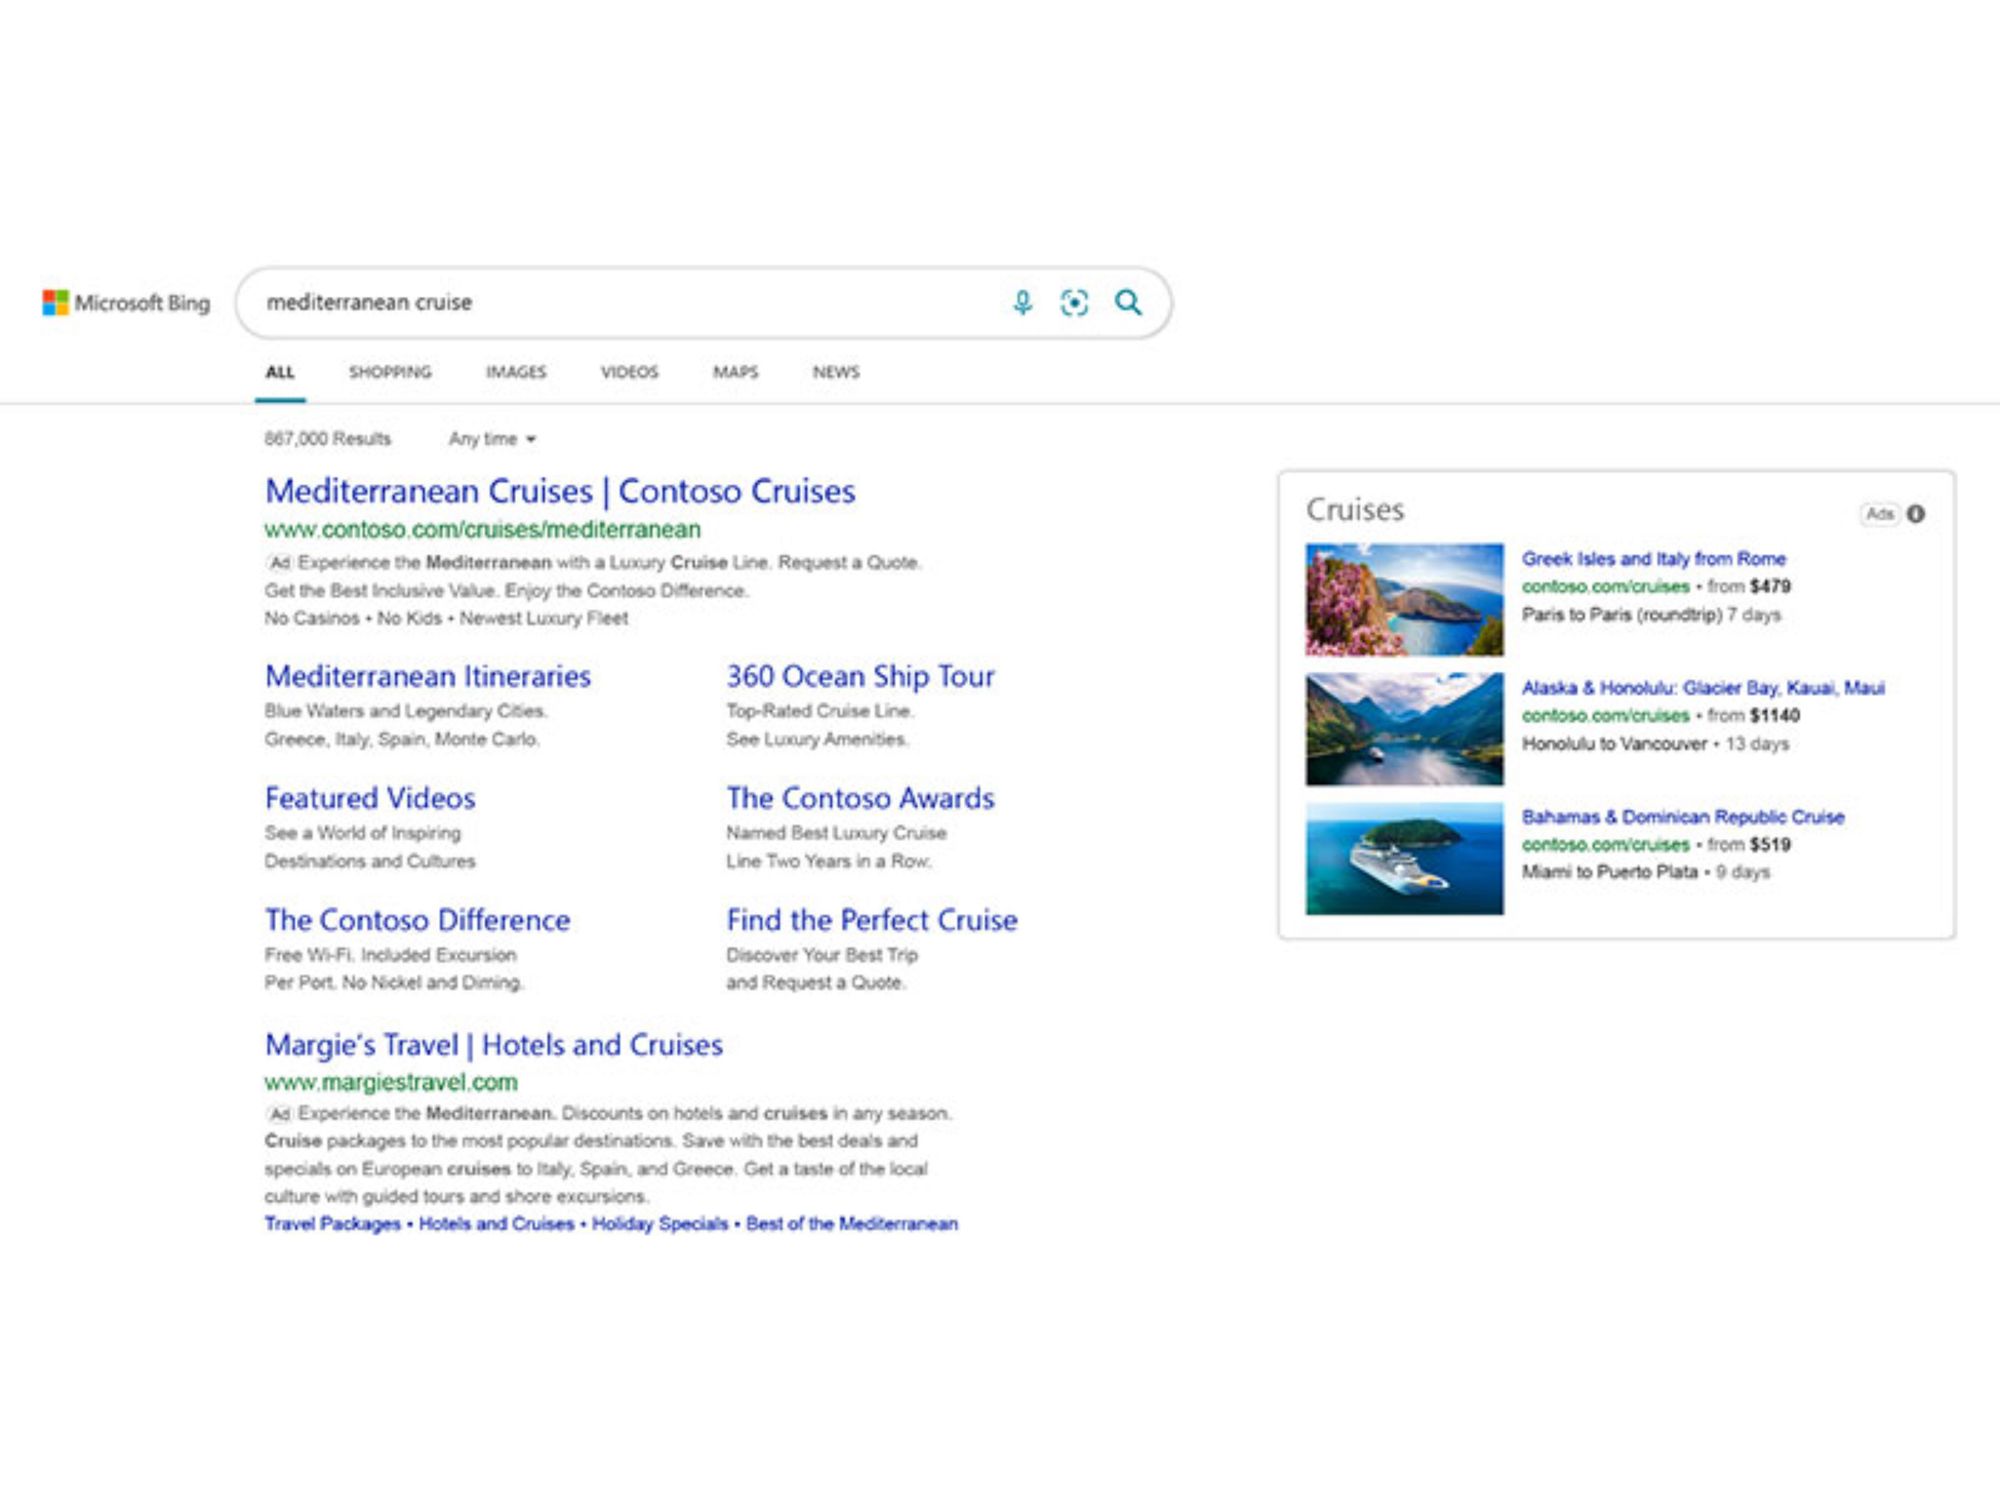
Task: Click contoso.com/cruises under Alaska listing
Action: pos(1606,716)
